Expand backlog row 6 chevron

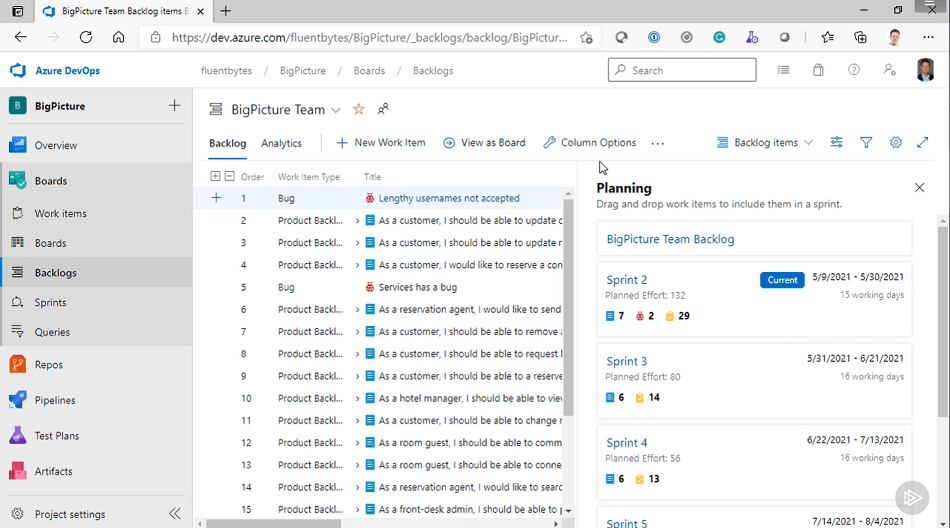pos(357,310)
